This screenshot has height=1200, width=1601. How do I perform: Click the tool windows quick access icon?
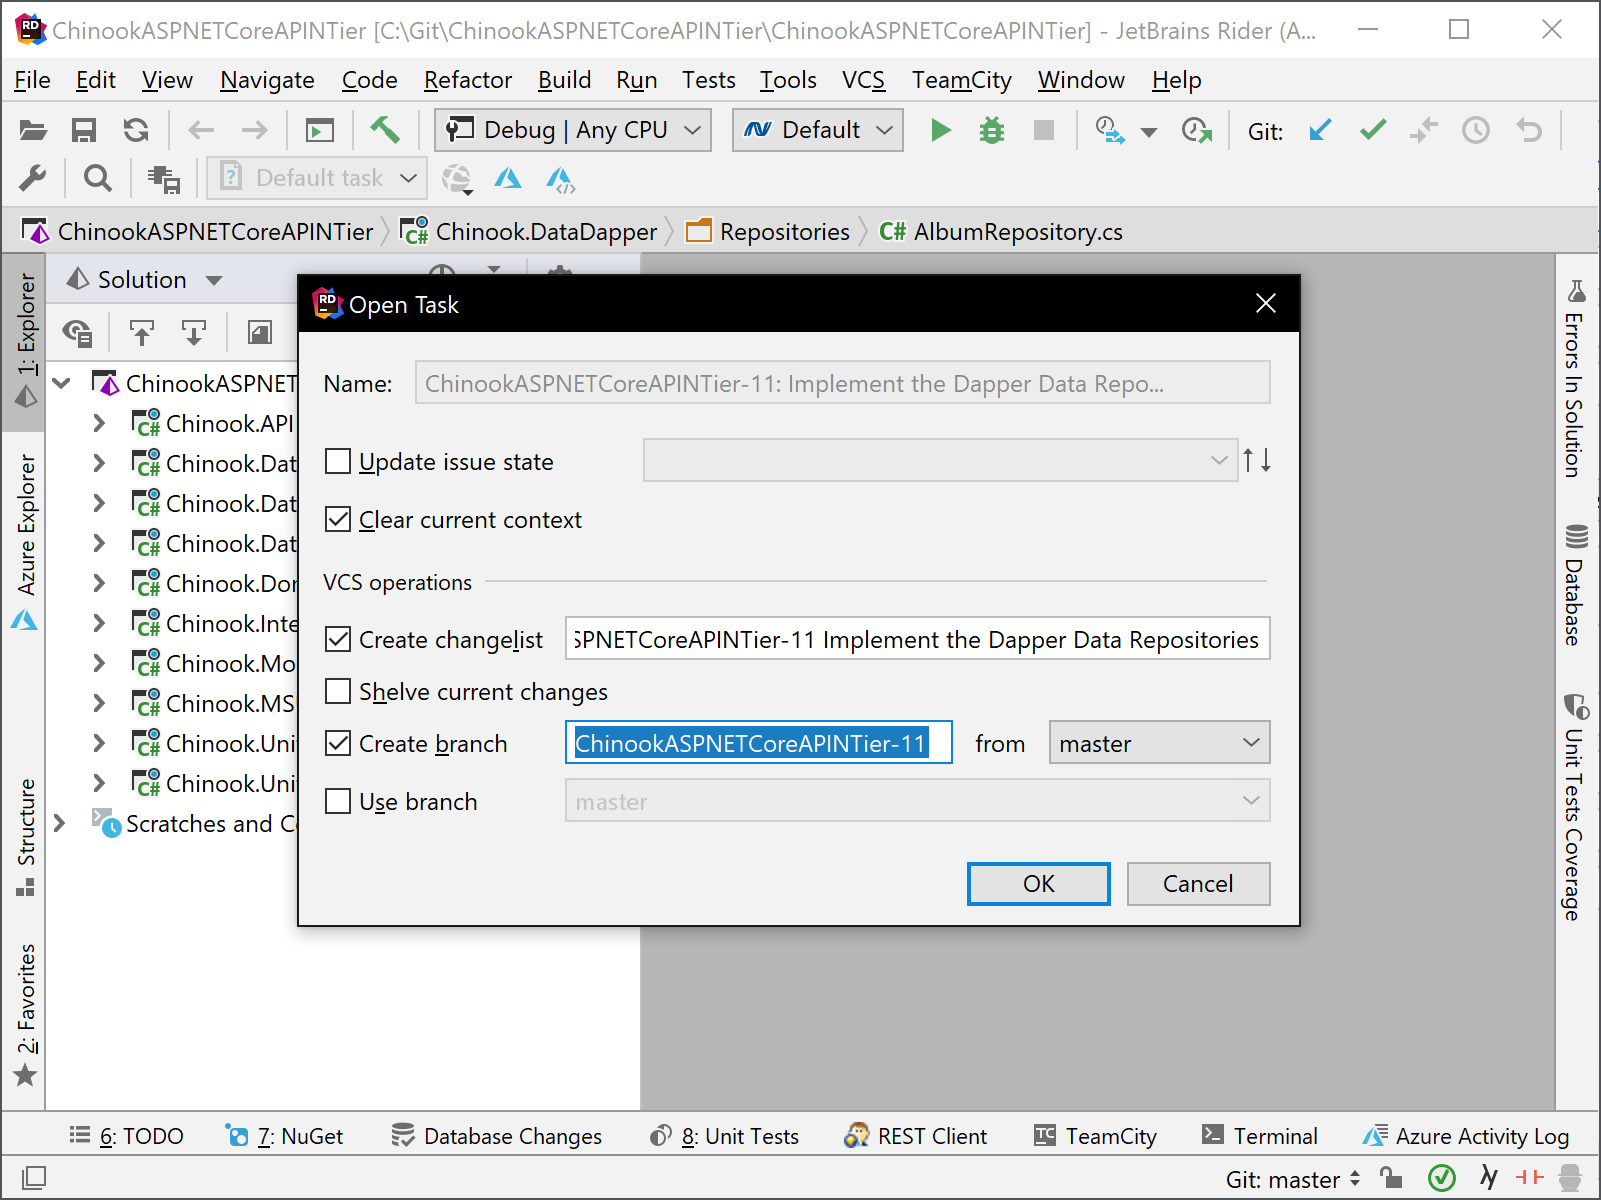tap(33, 1178)
